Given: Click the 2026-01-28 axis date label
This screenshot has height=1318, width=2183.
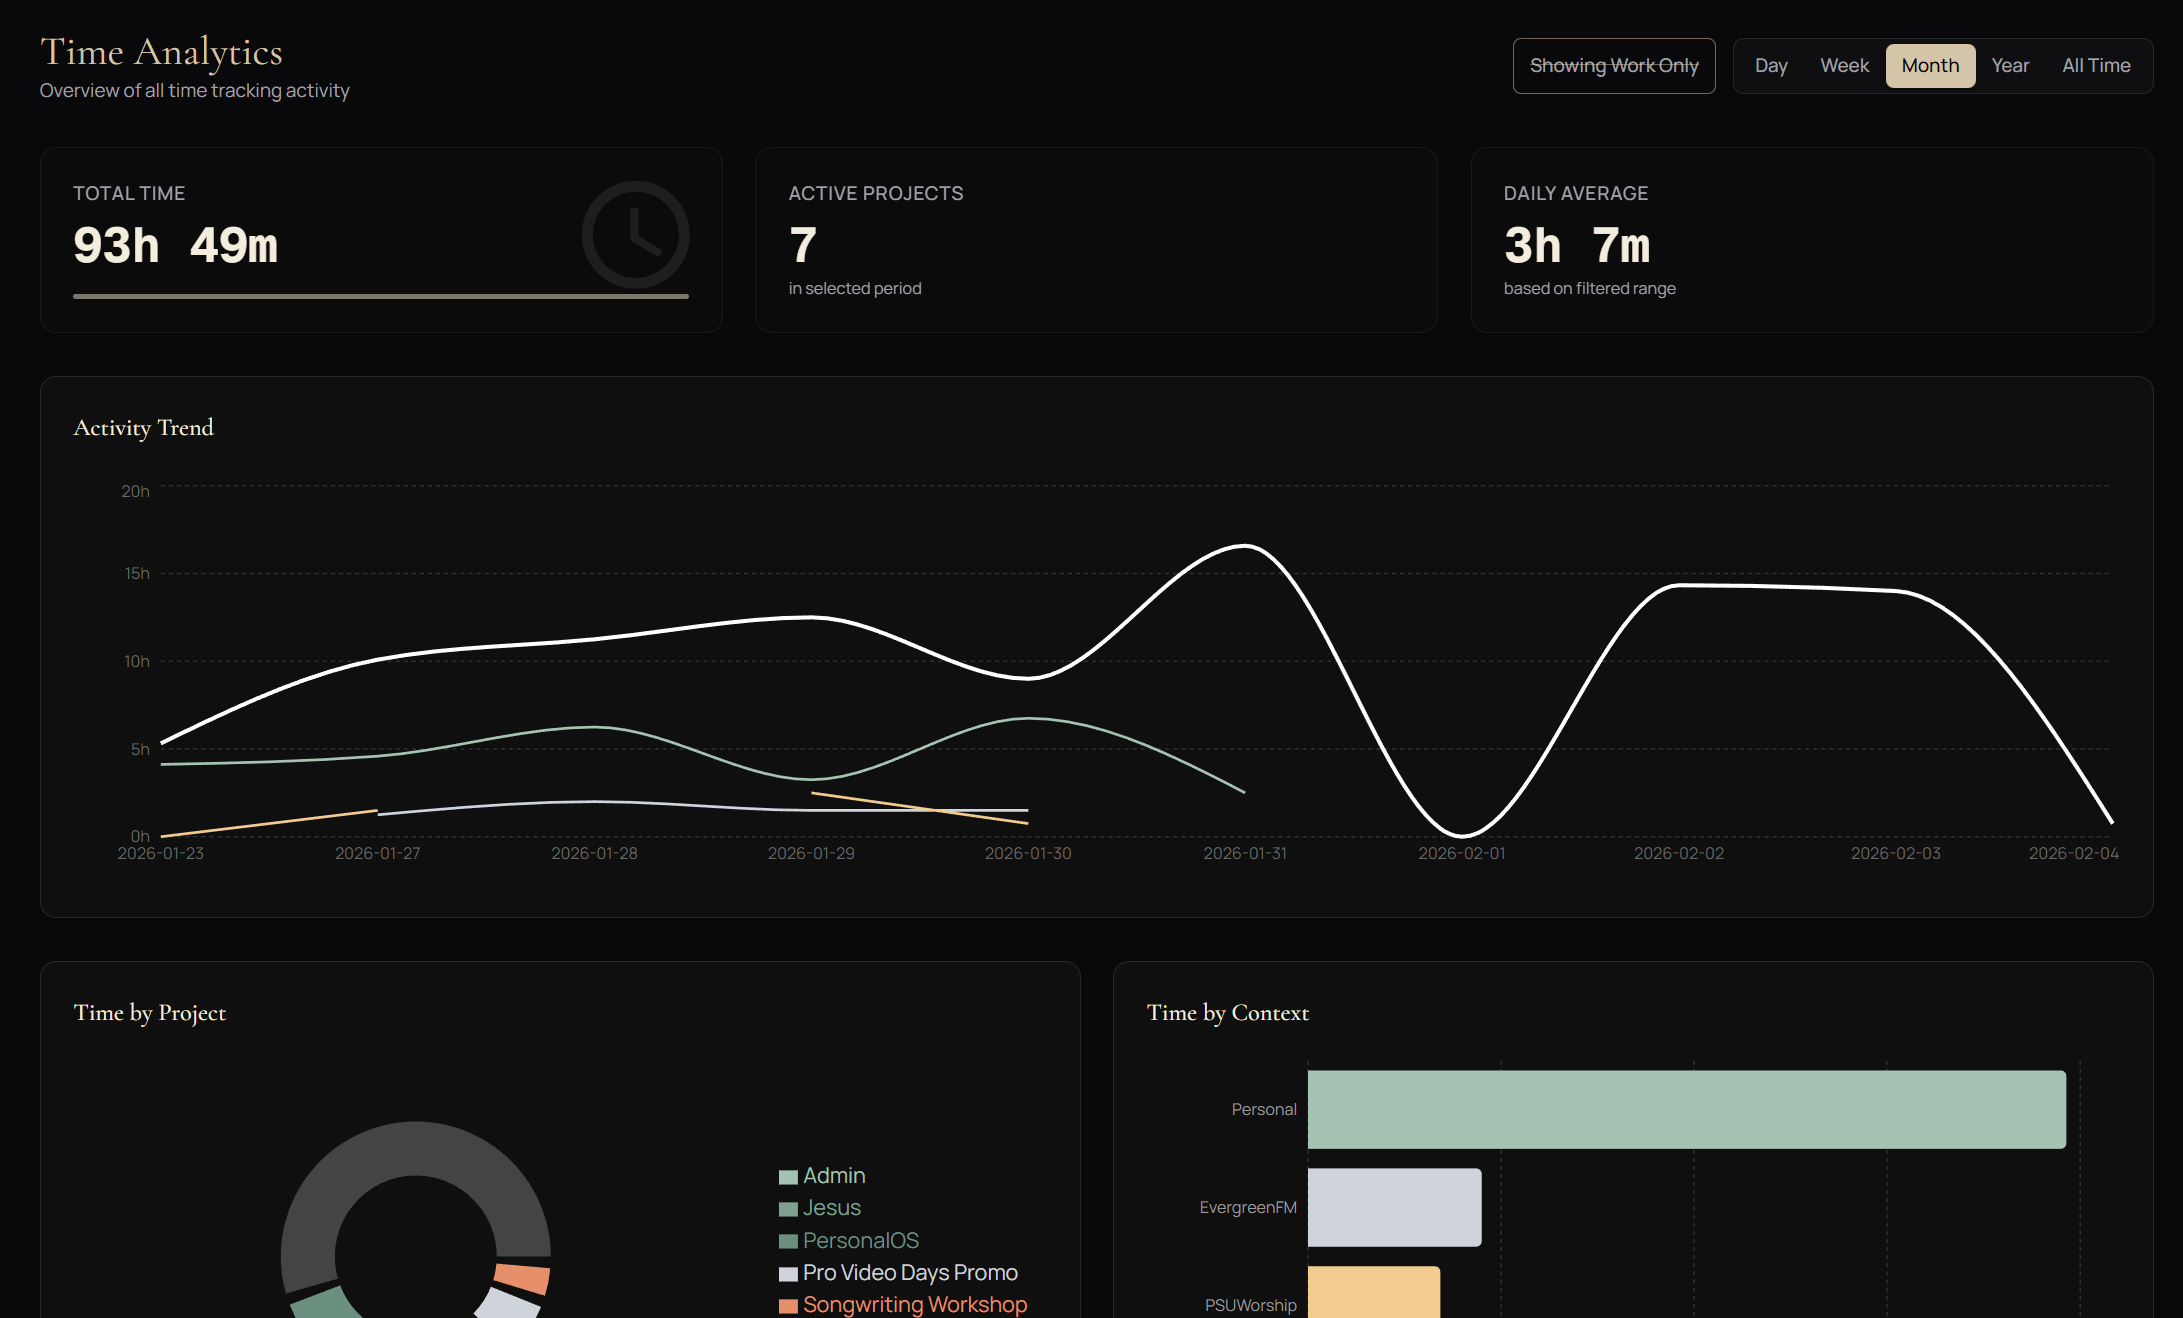Looking at the screenshot, I should (594, 854).
